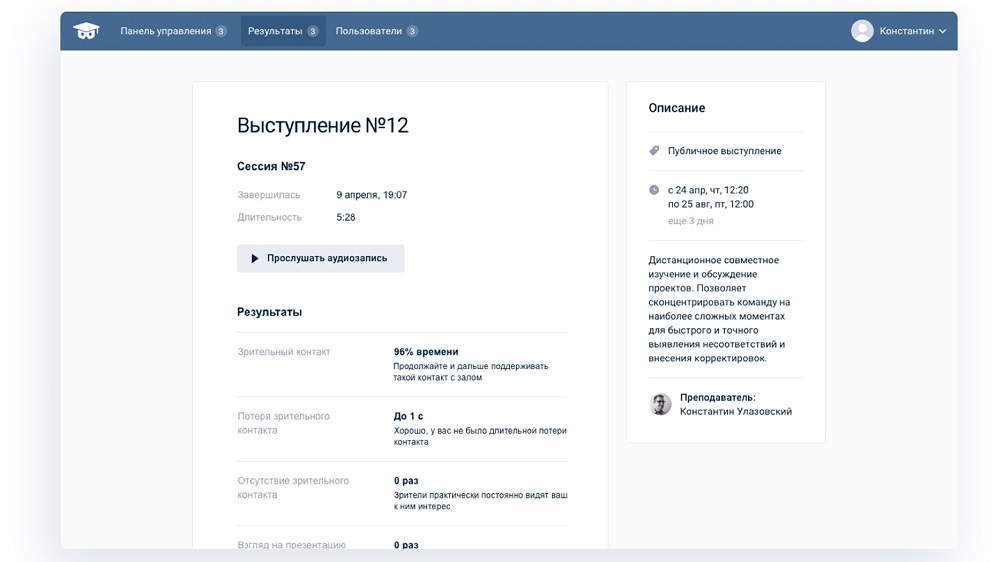This screenshot has width=1000, height=562.
Task: Open the Панель управления tab
Action: (166, 31)
